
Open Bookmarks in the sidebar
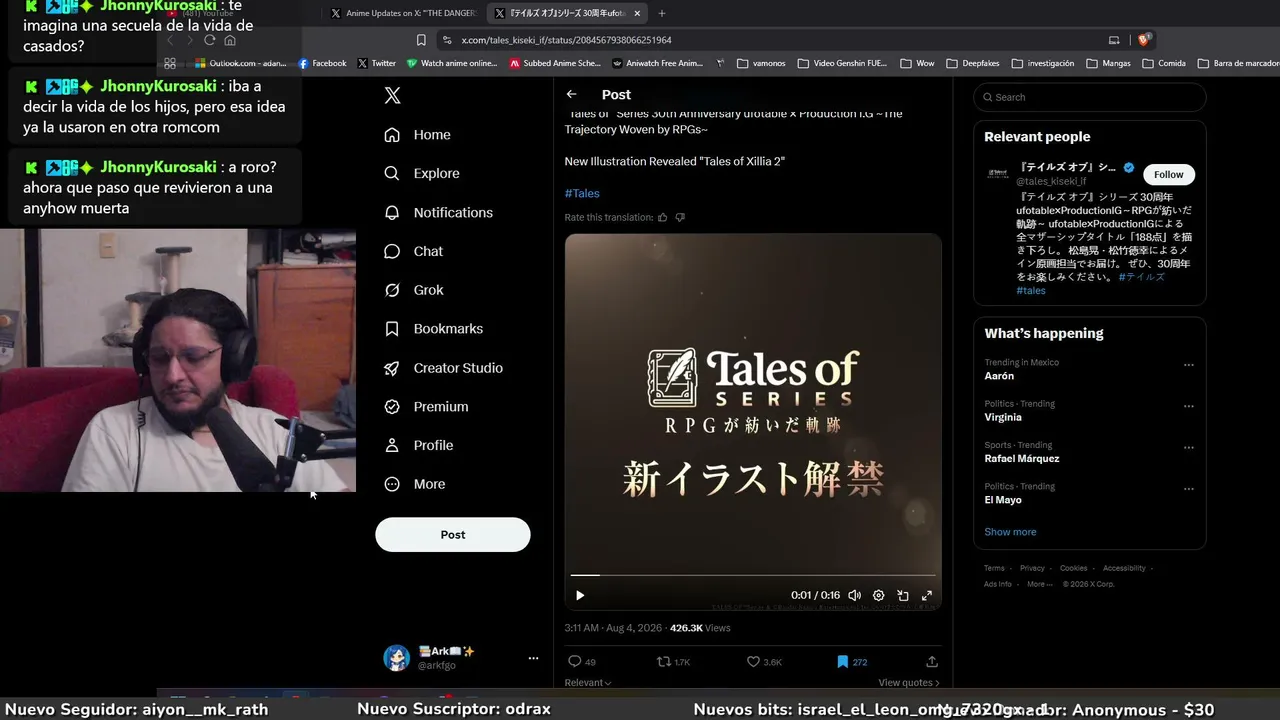[434, 329]
